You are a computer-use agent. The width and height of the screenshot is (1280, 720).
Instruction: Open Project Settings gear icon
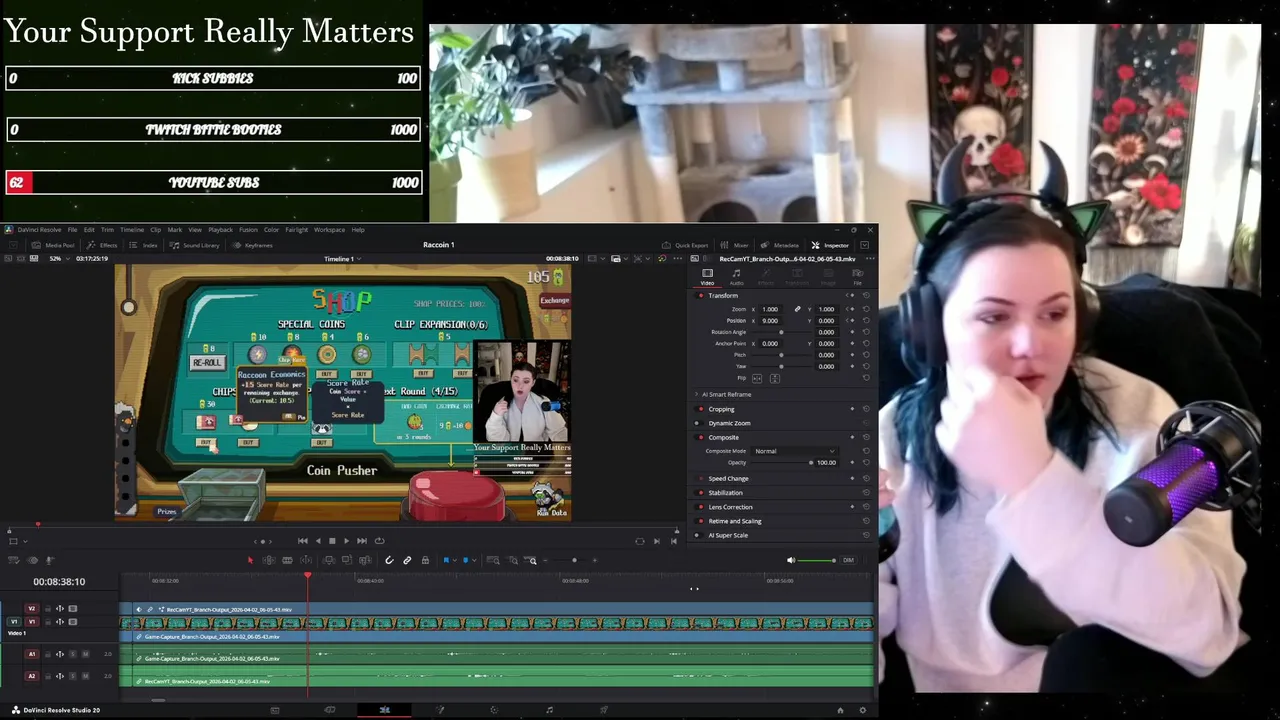pos(862,710)
